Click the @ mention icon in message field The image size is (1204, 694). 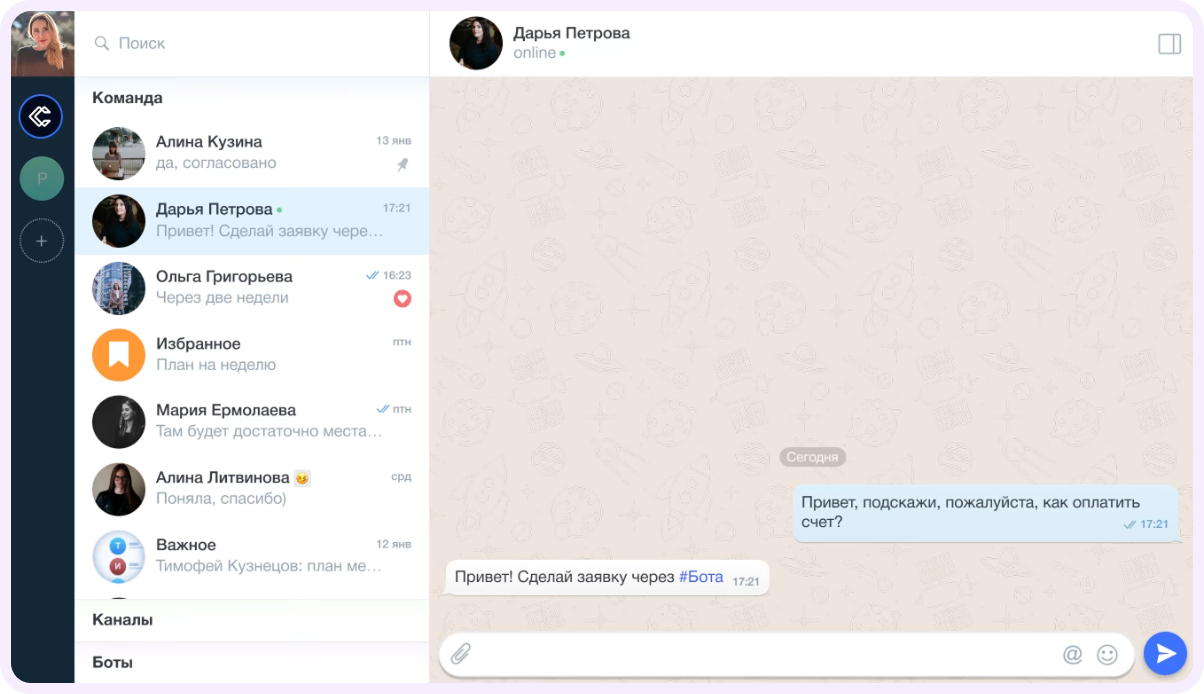tap(1073, 654)
